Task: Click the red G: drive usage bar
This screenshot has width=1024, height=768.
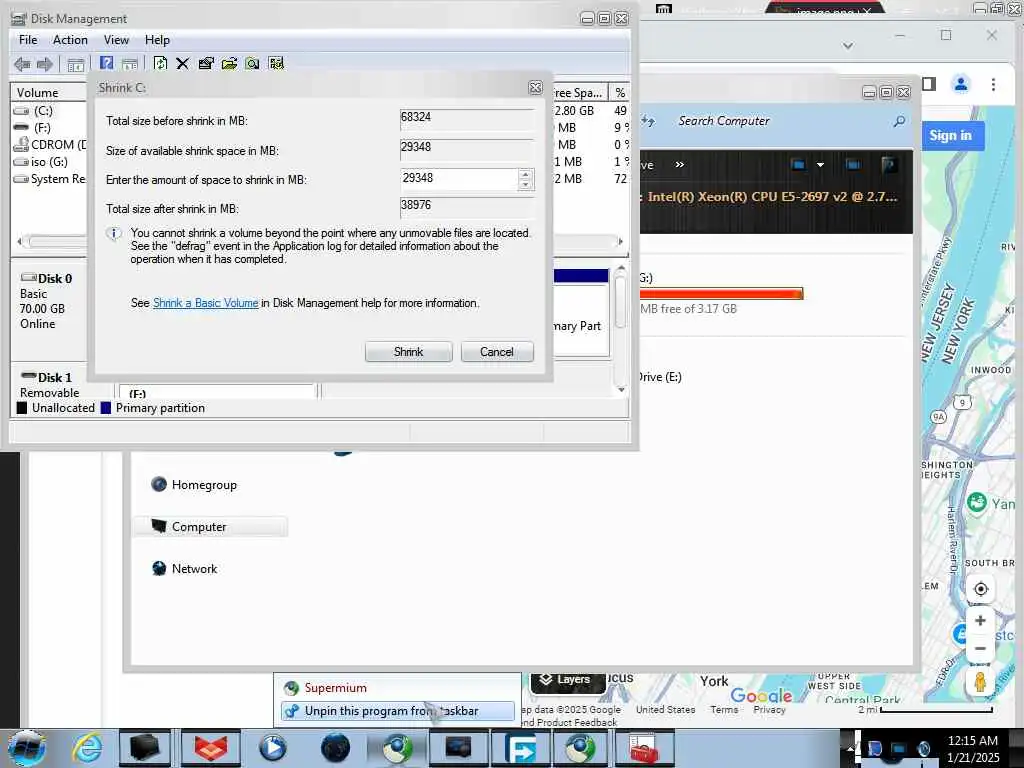Action: 721,294
